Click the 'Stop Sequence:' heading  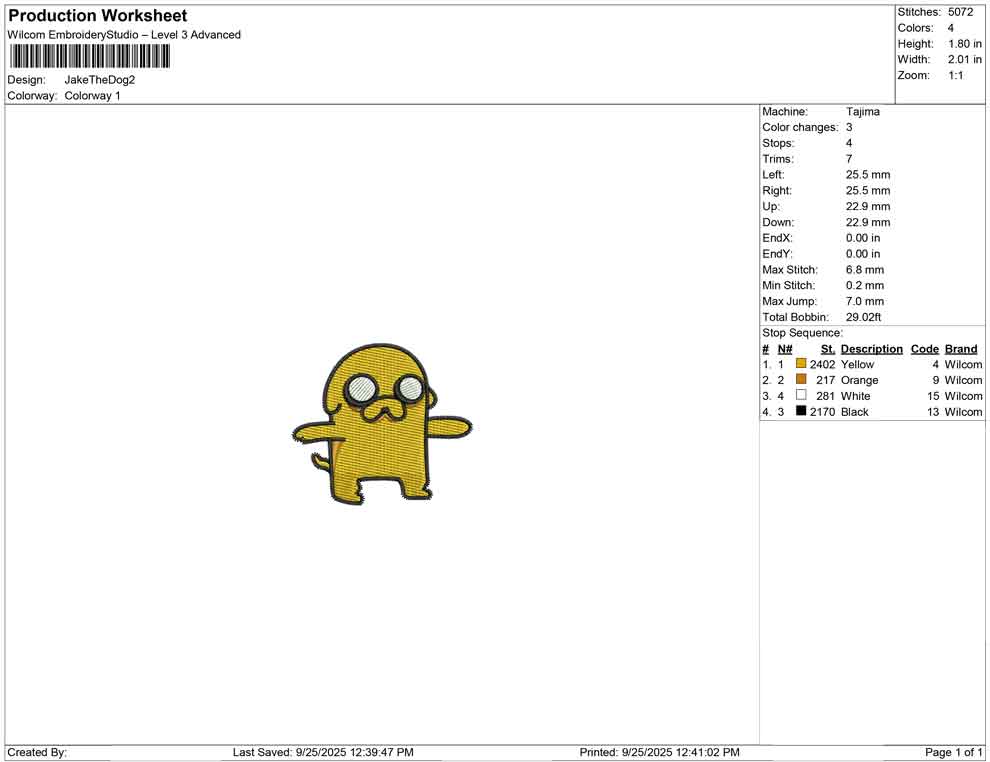click(802, 333)
